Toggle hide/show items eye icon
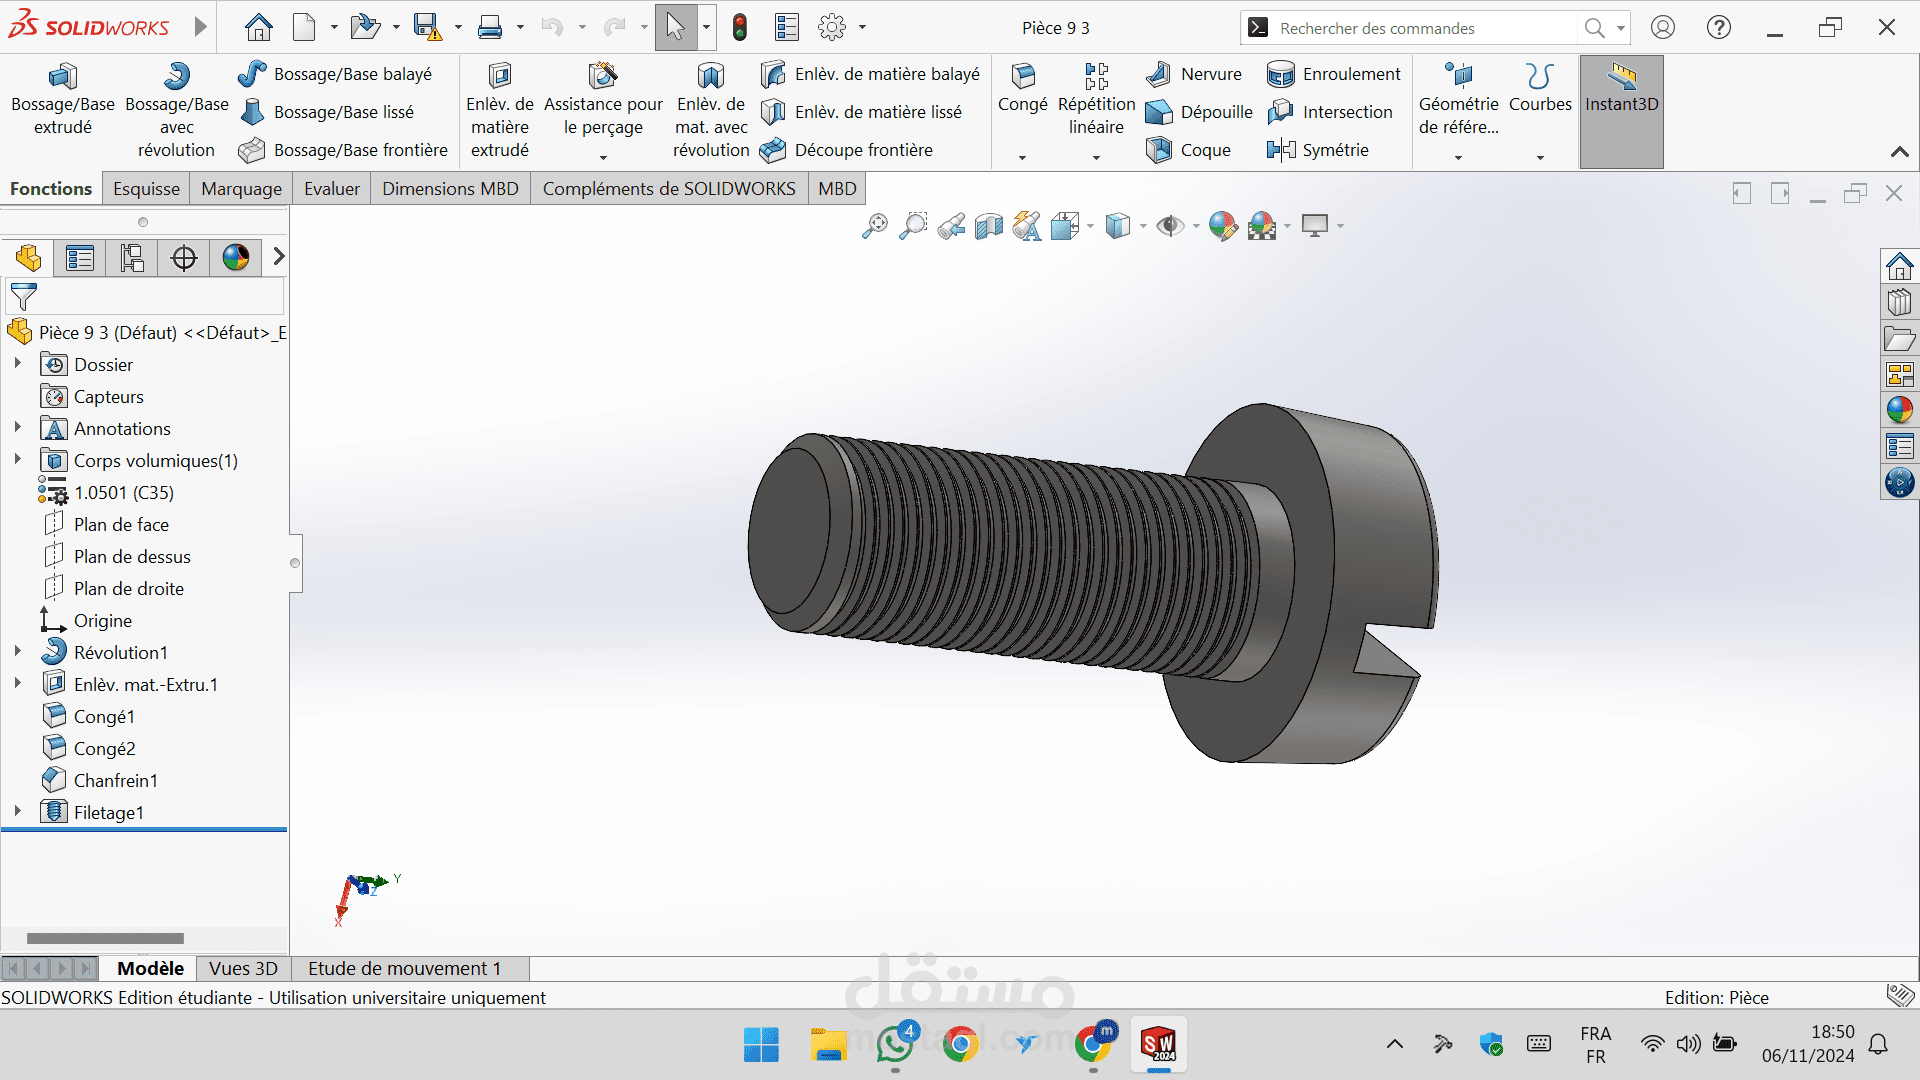1920x1080 pixels. [x=1169, y=227]
